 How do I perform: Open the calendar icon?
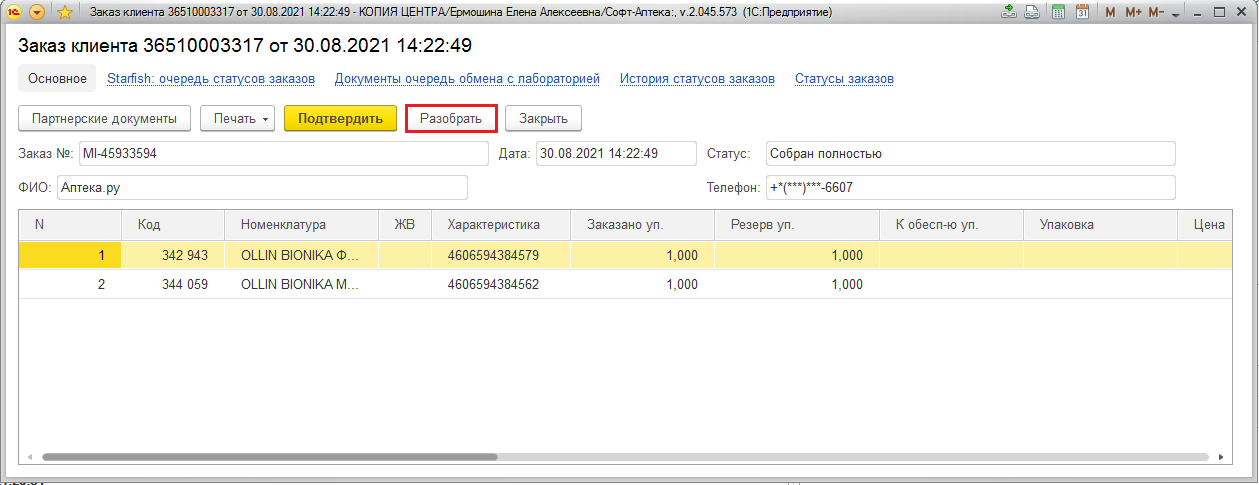pyautogui.click(x=1081, y=12)
